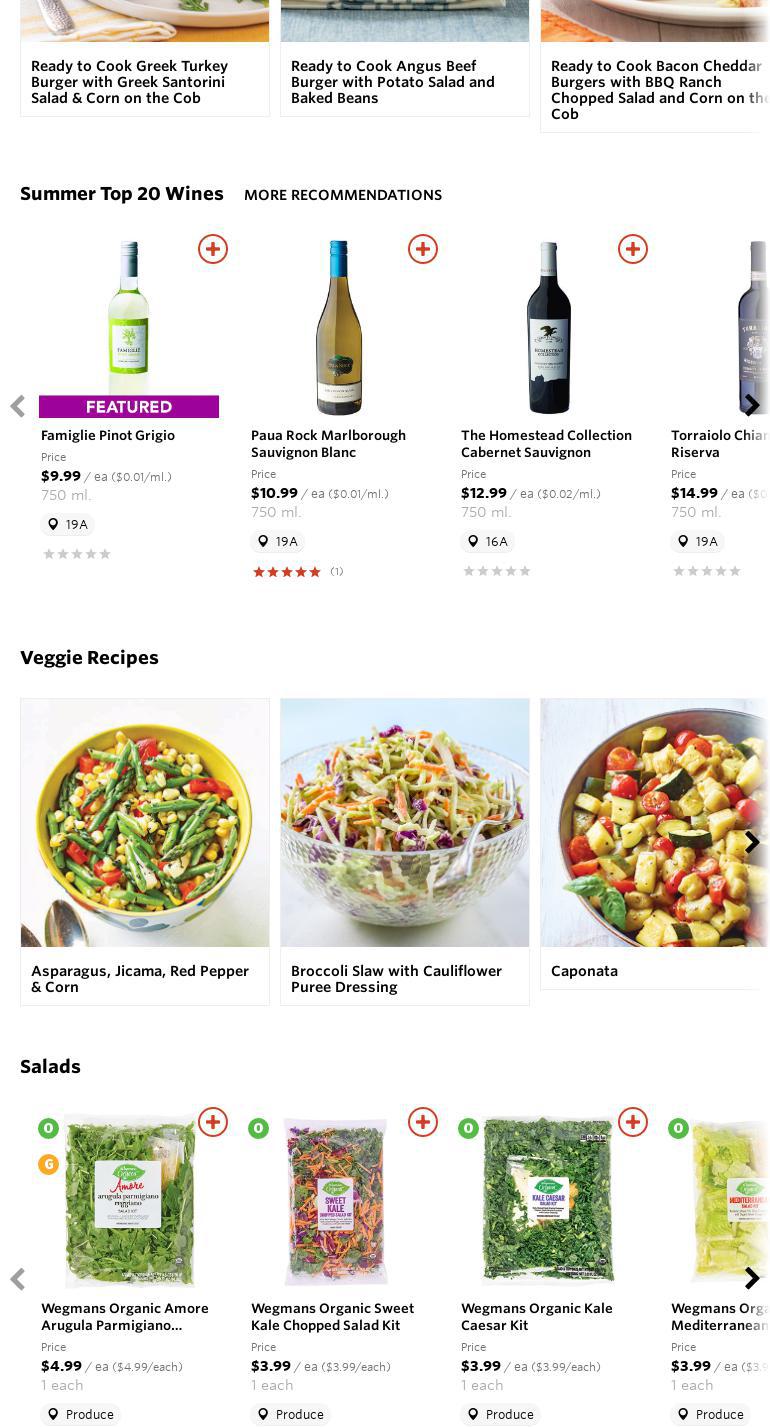Add Organic Kale Caesar Kit to cart
Viewport: 770px width, 1427px height.
pyautogui.click(x=633, y=1122)
